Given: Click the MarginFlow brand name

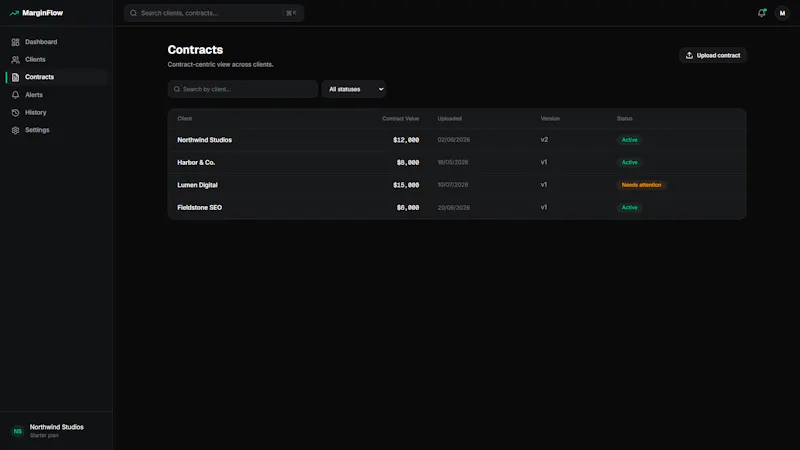Looking at the screenshot, I should click(x=42, y=13).
